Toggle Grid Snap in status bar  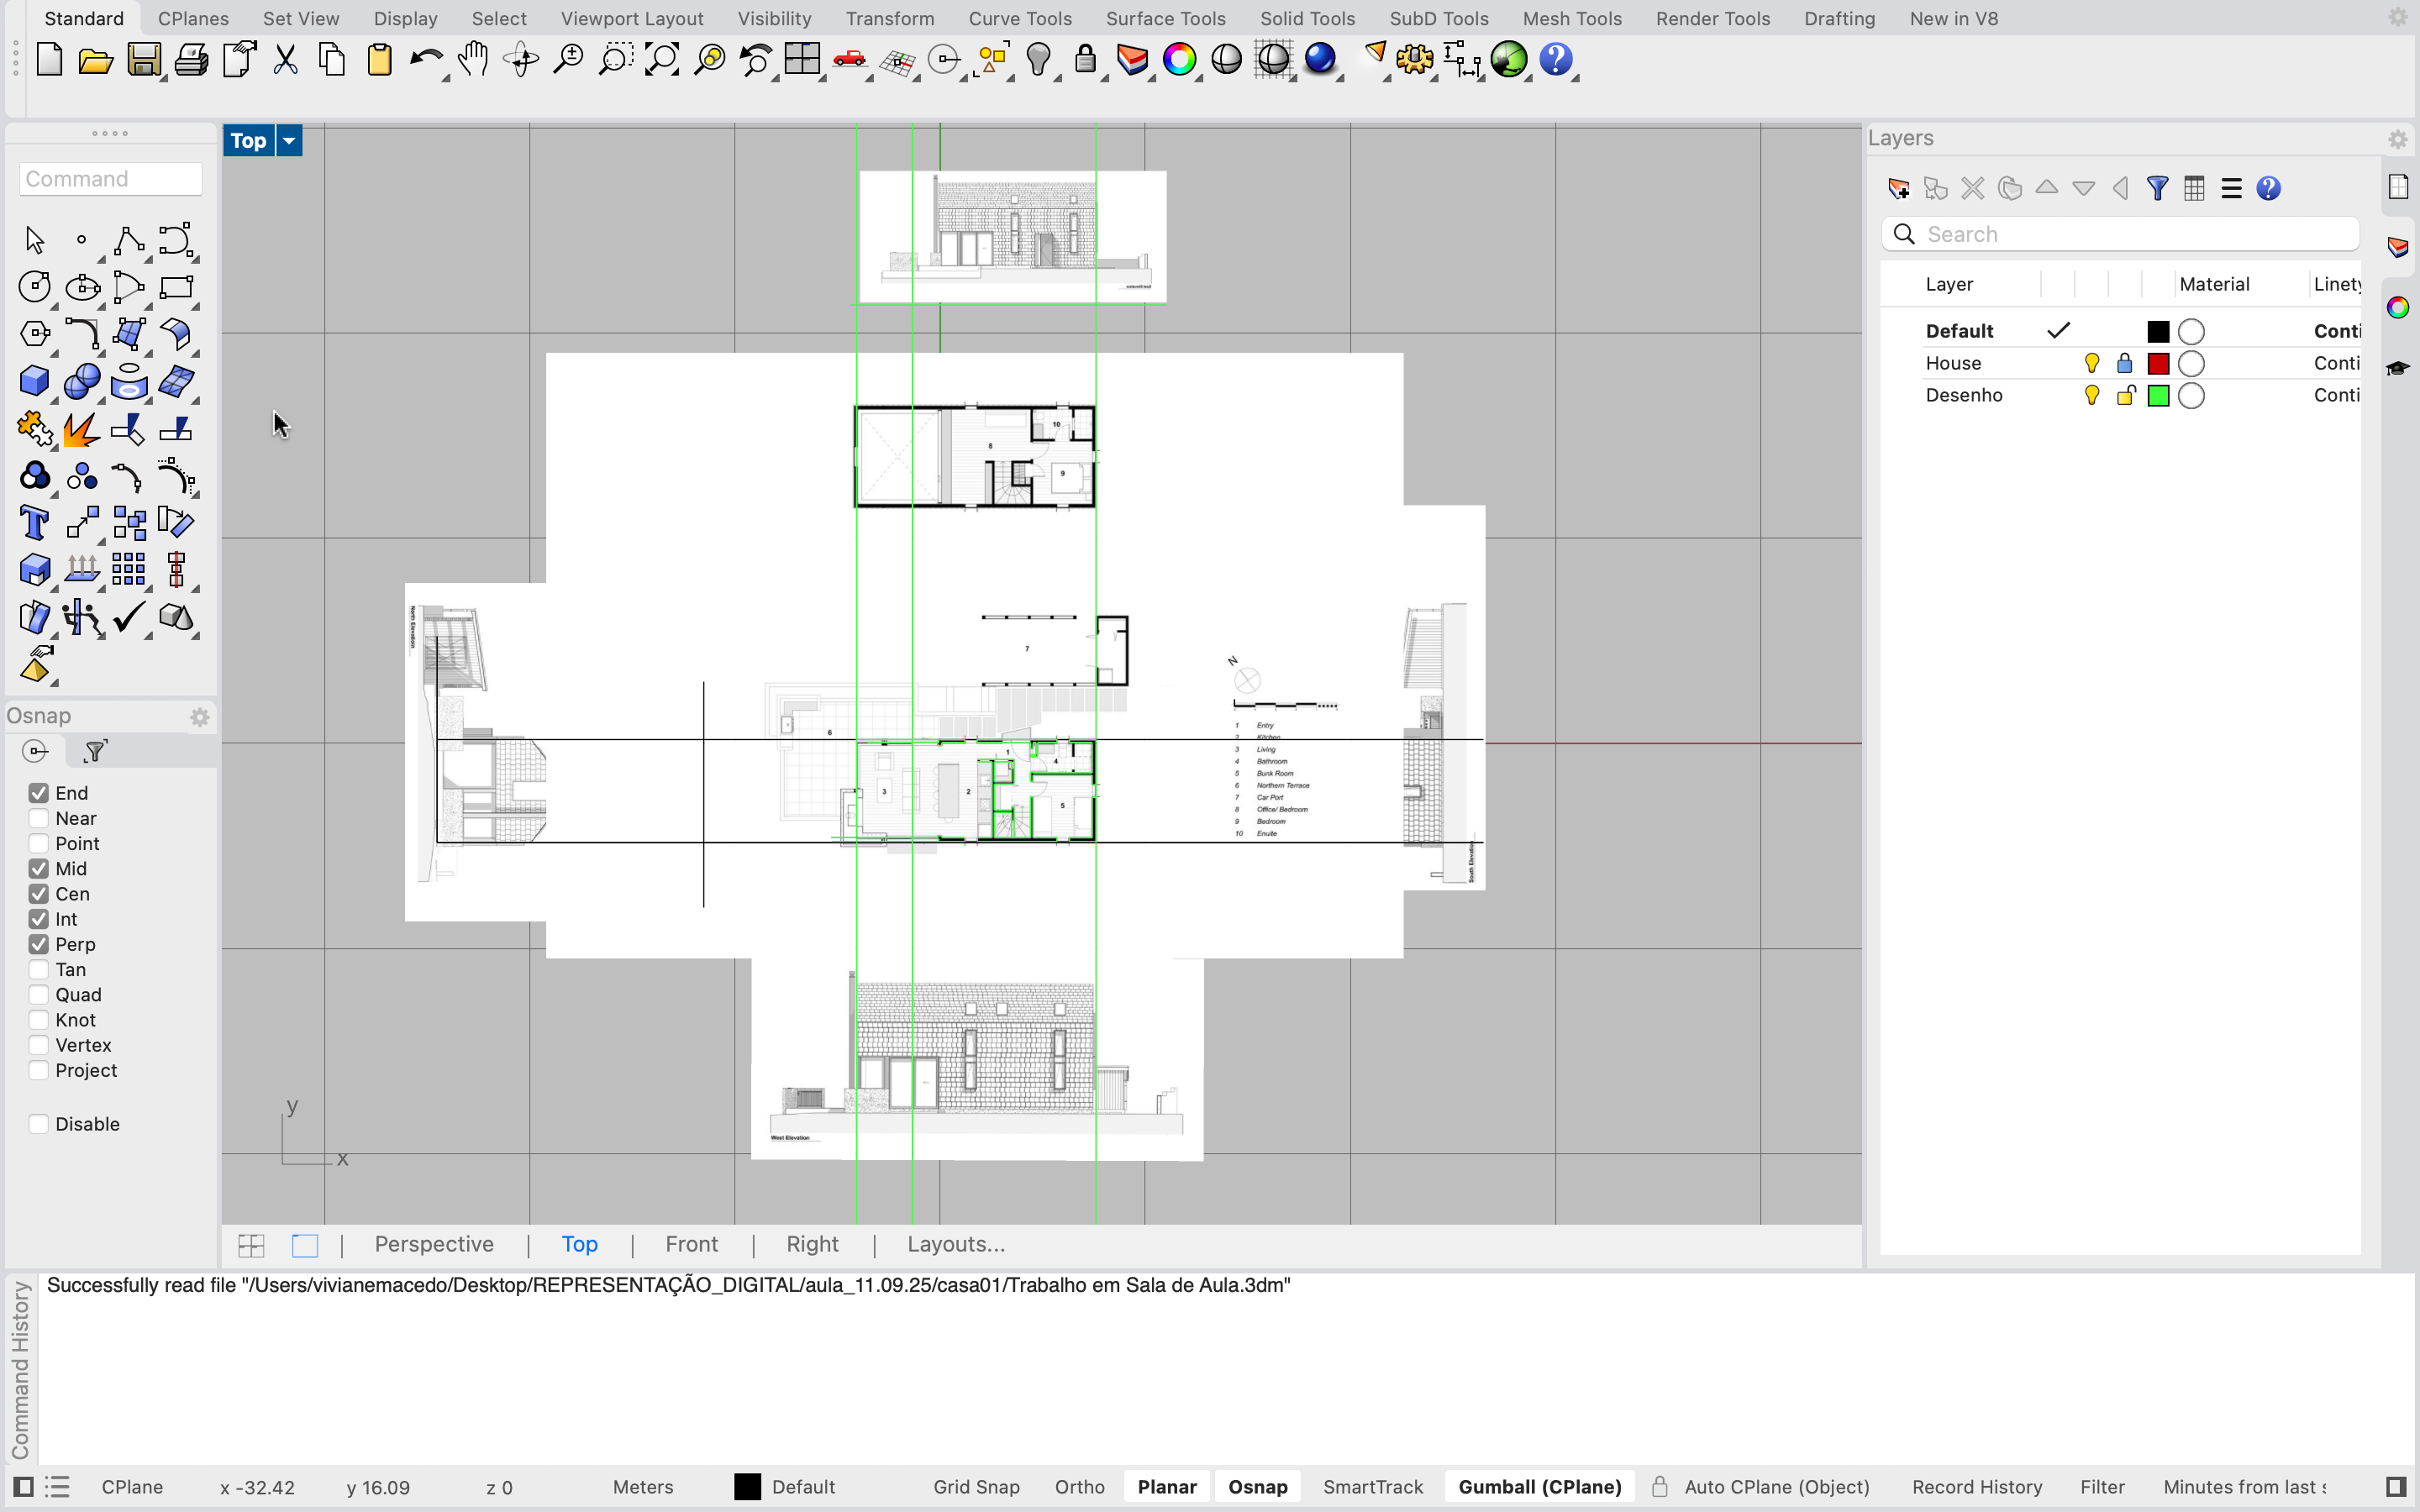coord(976,1487)
